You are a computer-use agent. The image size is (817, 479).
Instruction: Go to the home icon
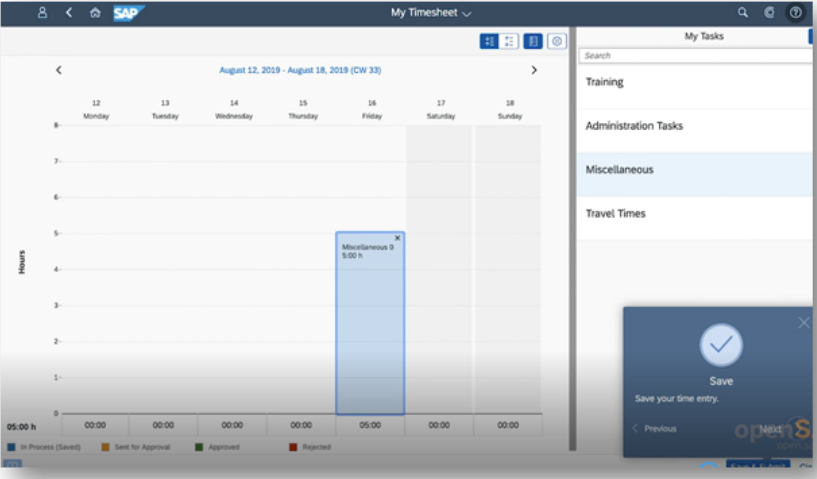coord(95,13)
